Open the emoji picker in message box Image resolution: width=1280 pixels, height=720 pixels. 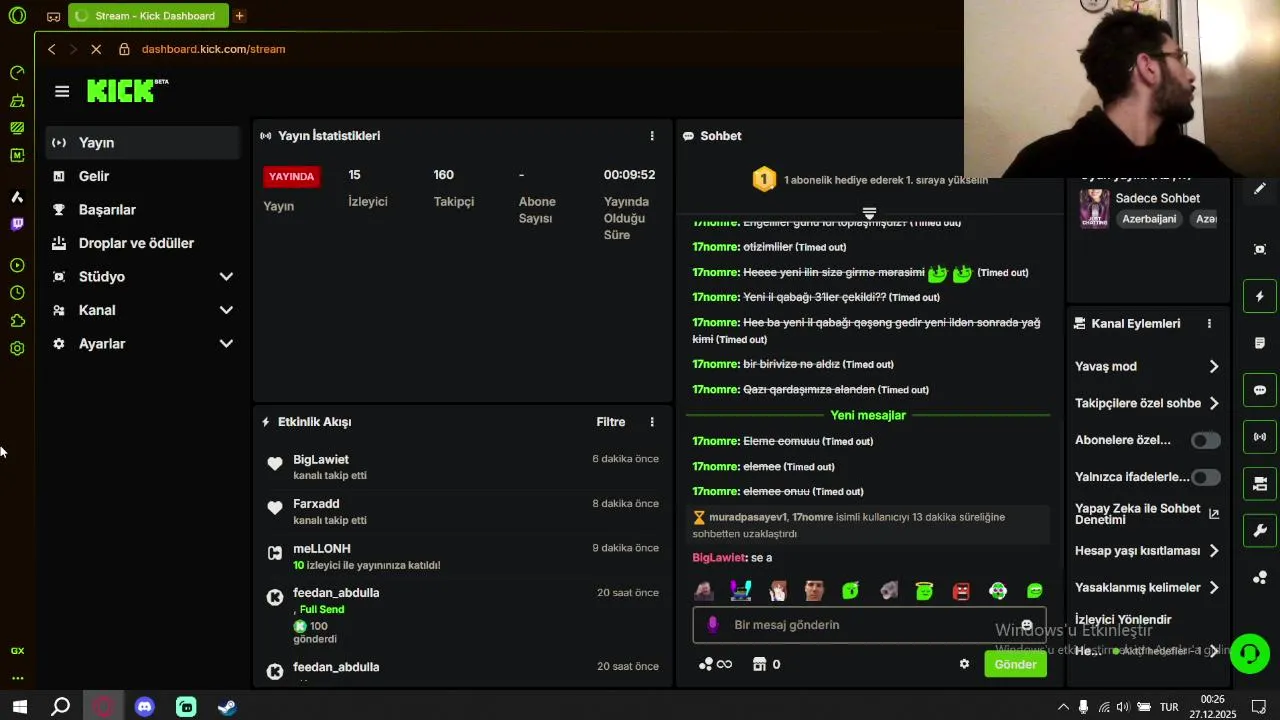pos(1026,625)
